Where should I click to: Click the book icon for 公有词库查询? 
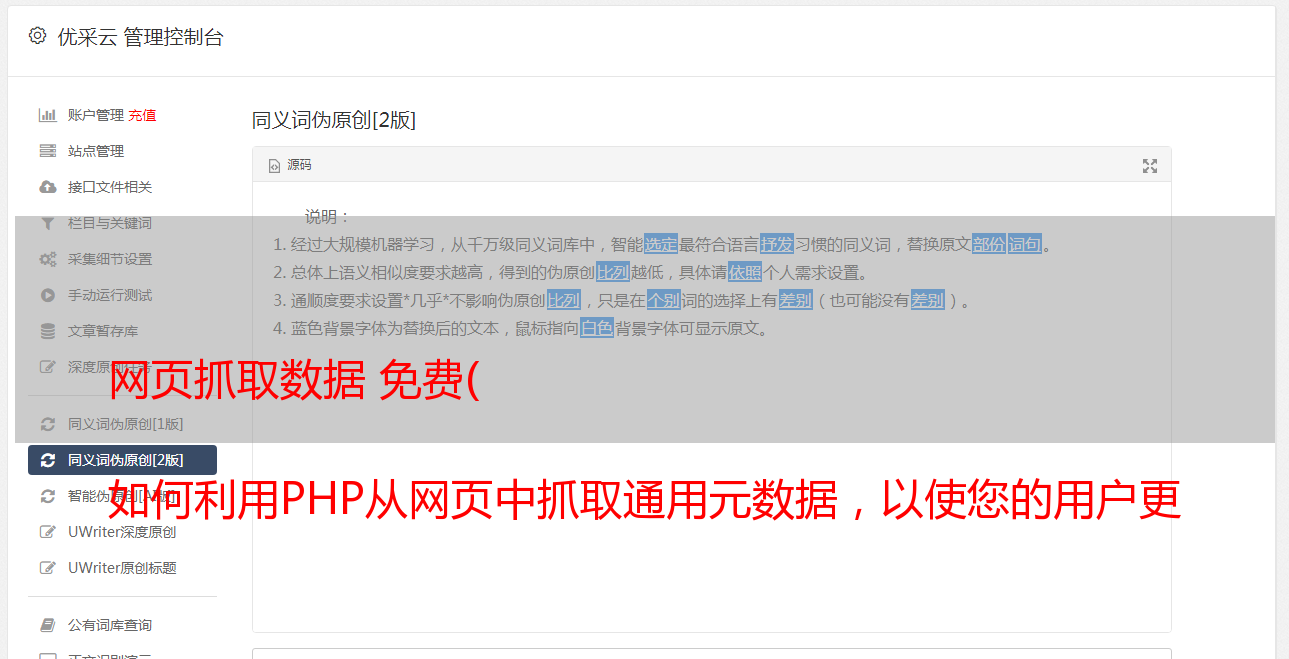pyautogui.click(x=47, y=625)
